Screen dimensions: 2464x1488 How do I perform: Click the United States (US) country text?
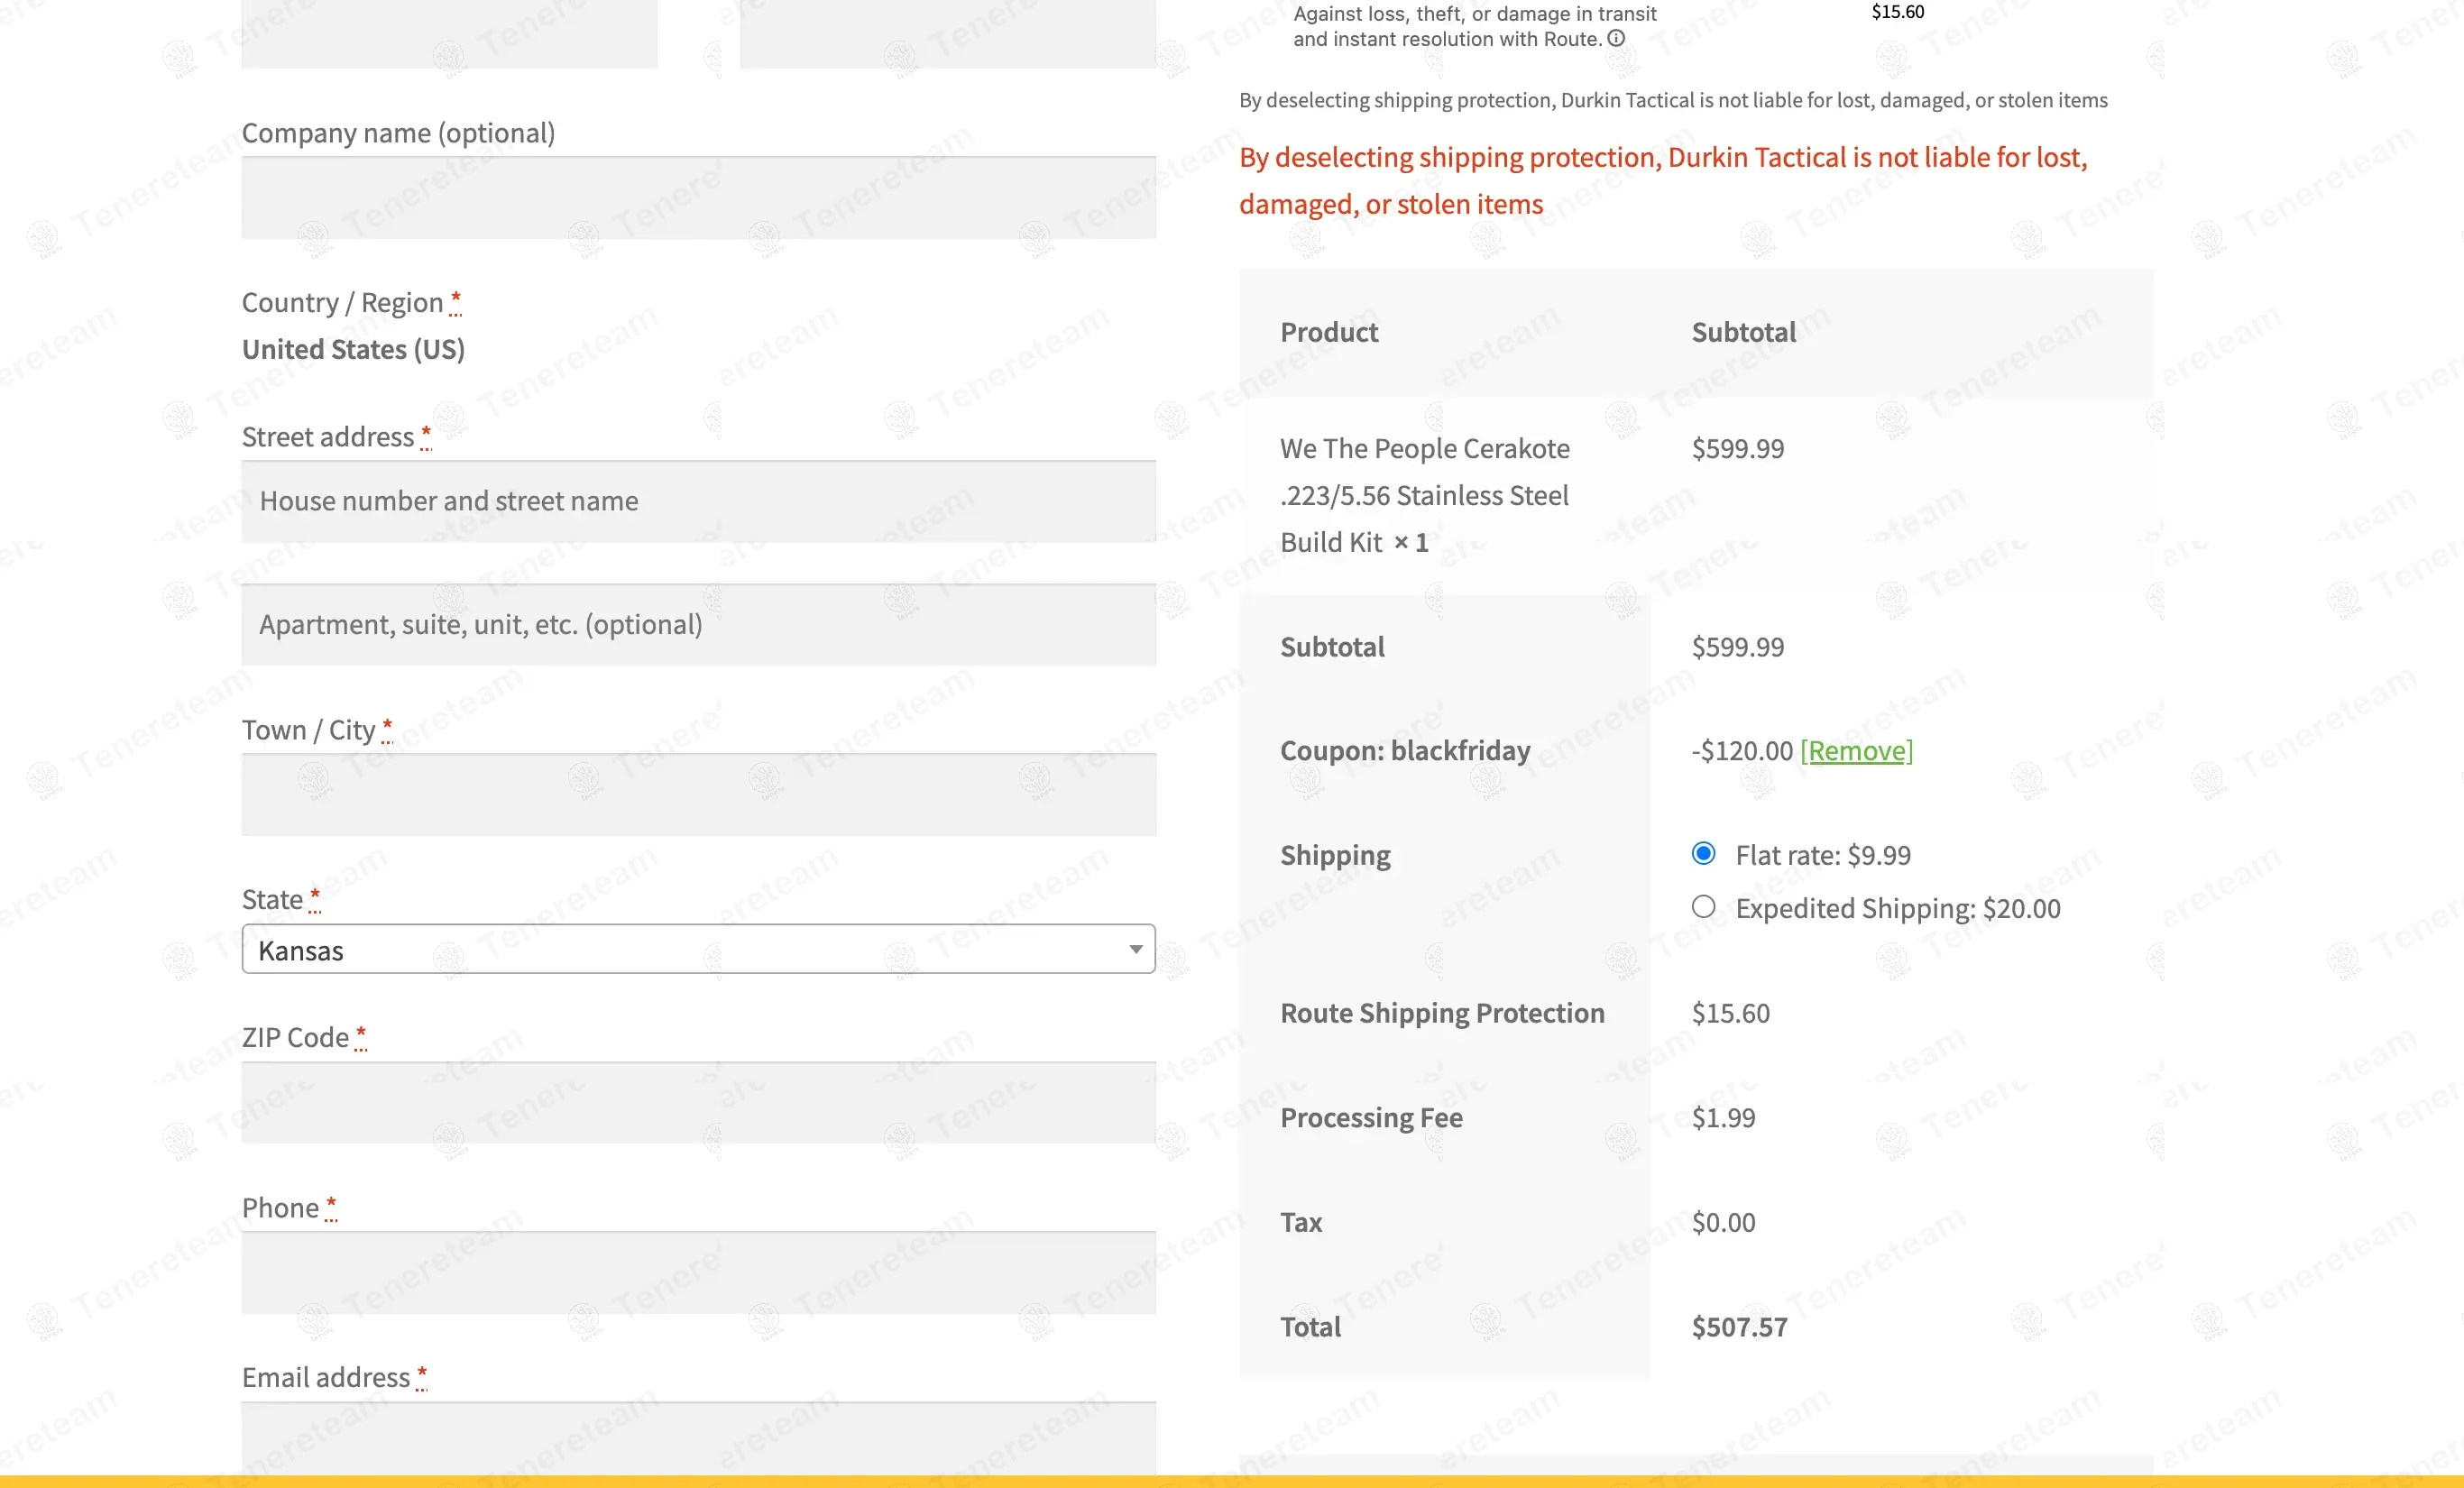pos(353,350)
